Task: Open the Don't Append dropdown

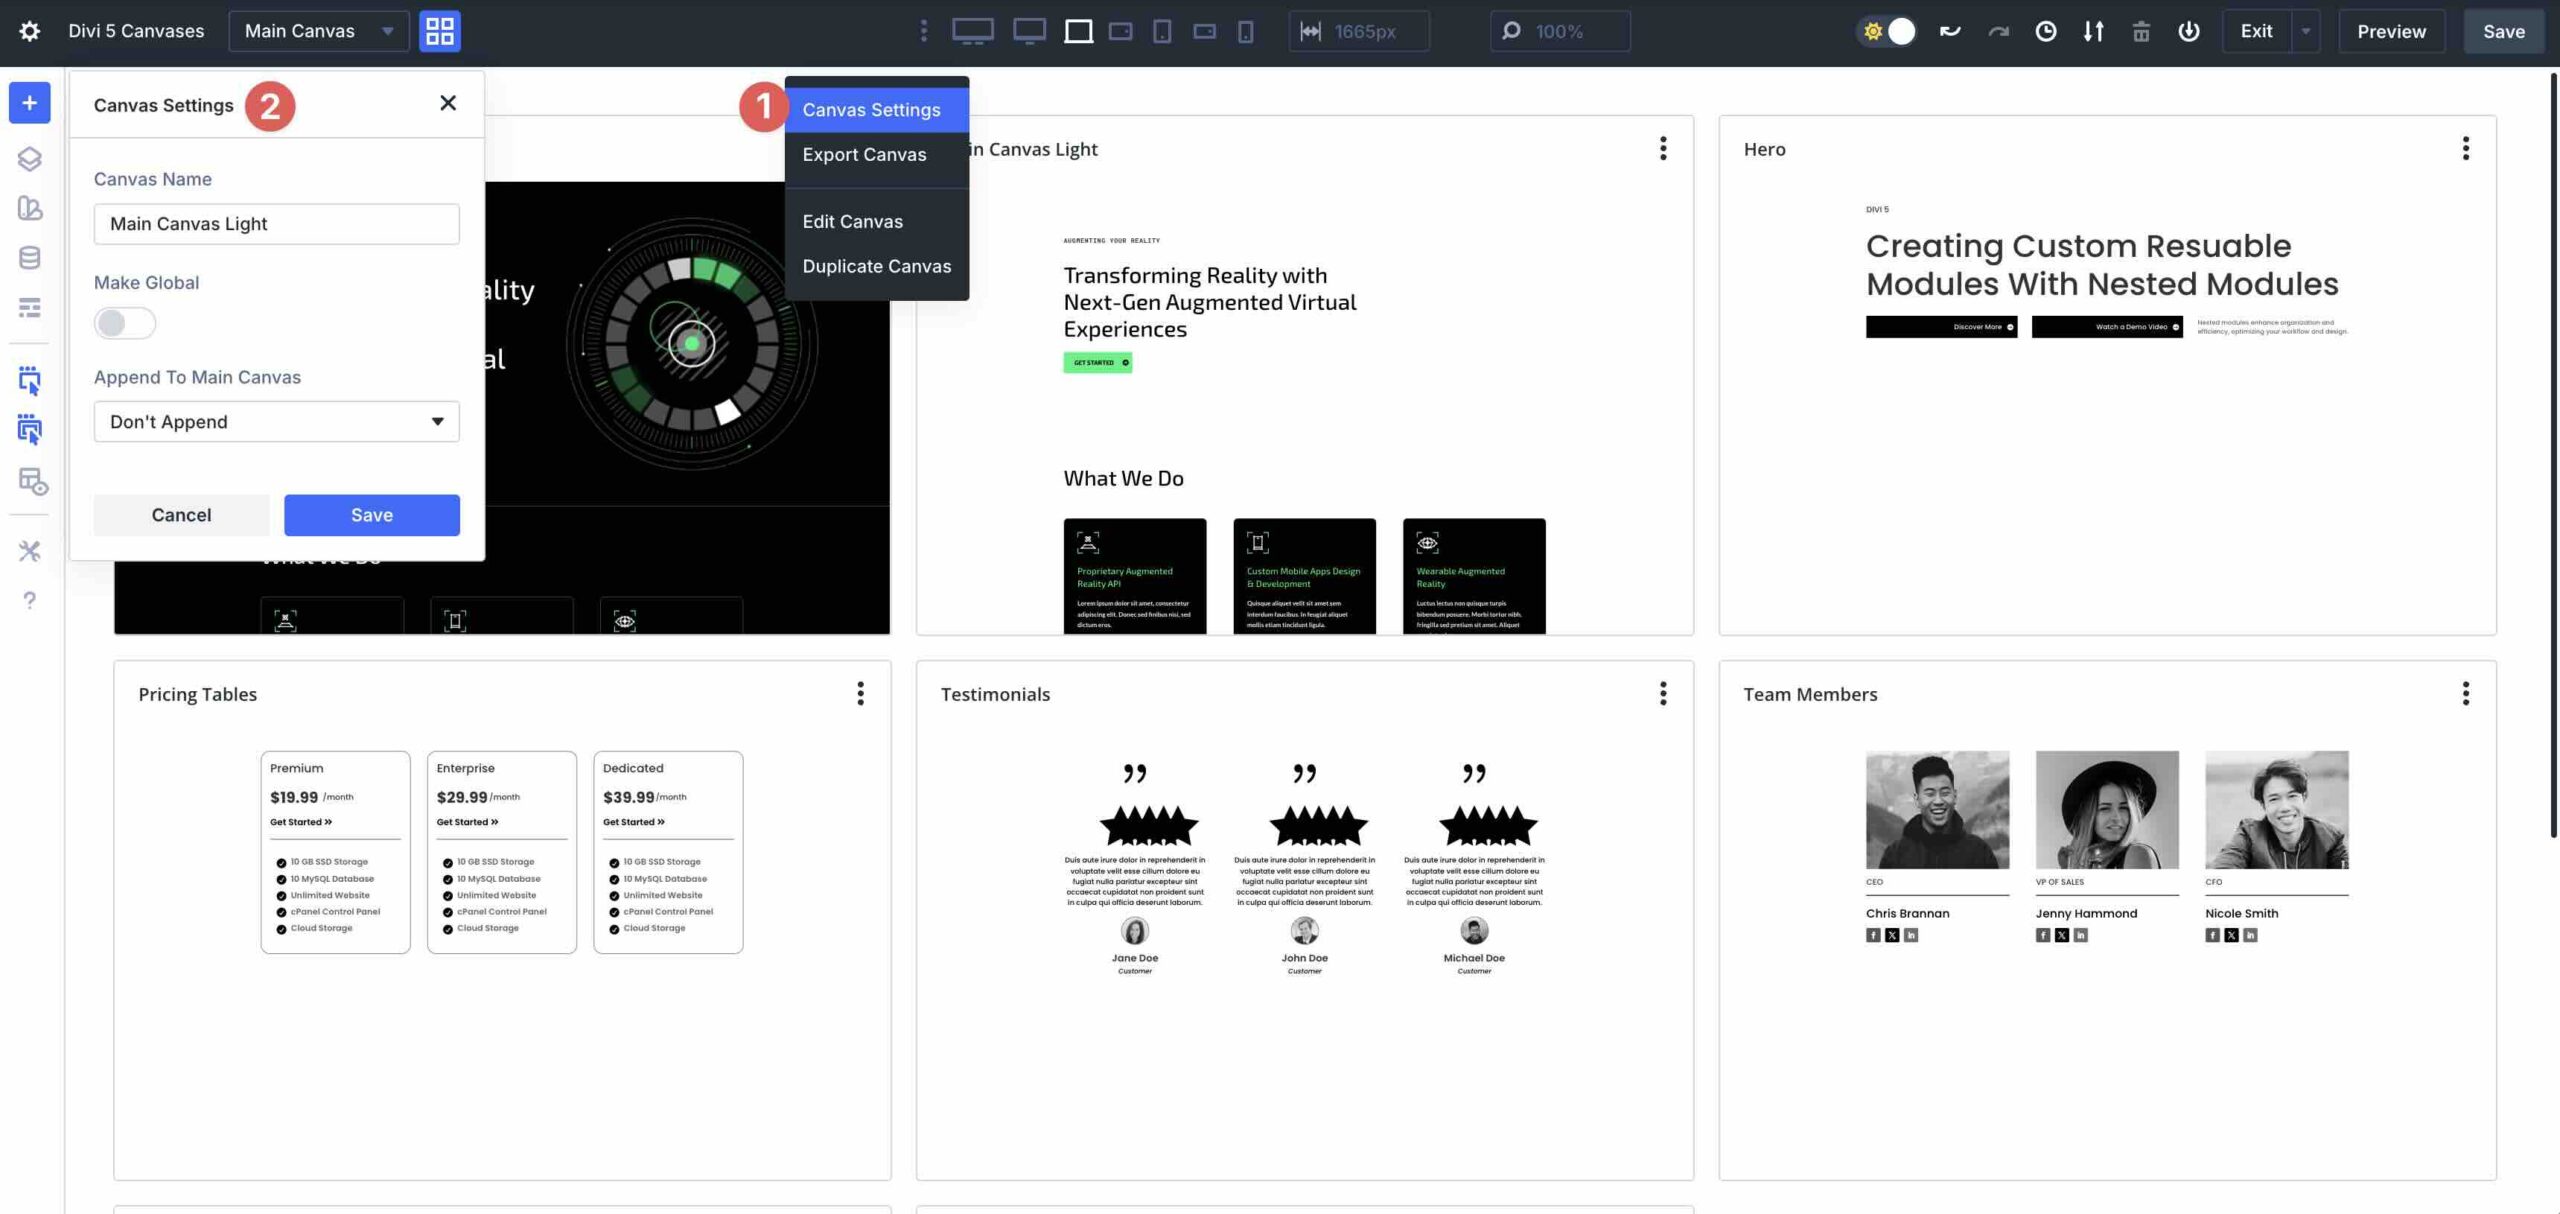Action: (276, 421)
